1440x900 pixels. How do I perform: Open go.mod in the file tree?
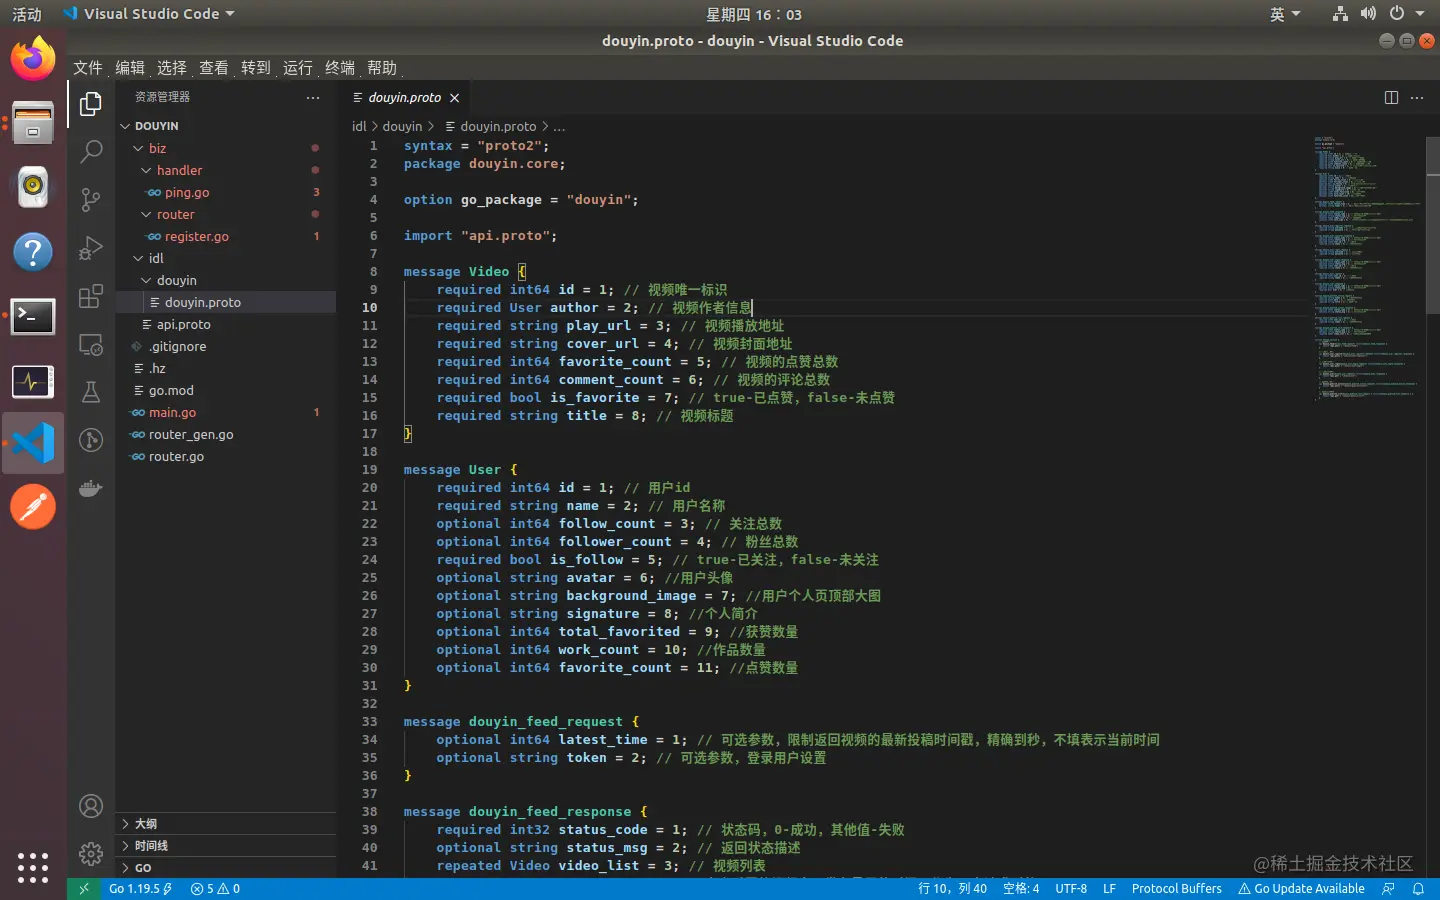226,390
